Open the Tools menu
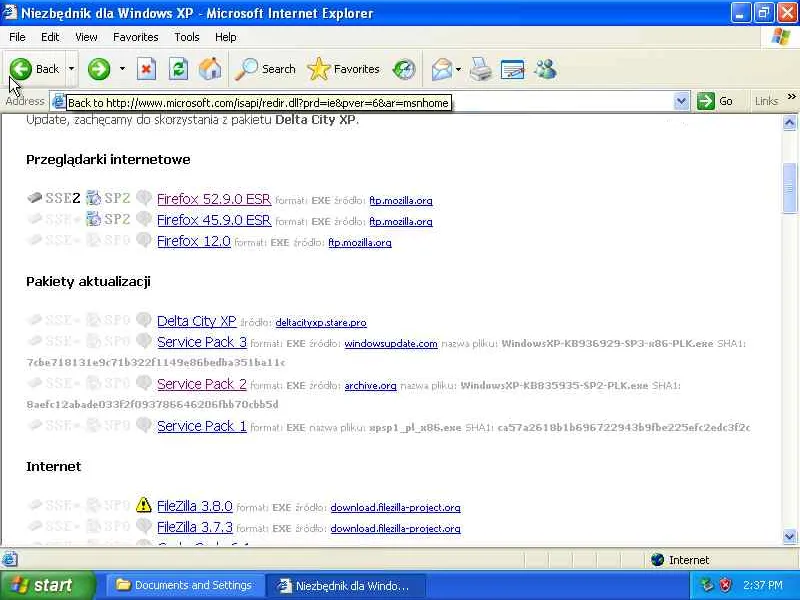Viewport: 800px width, 600px height. (x=187, y=37)
